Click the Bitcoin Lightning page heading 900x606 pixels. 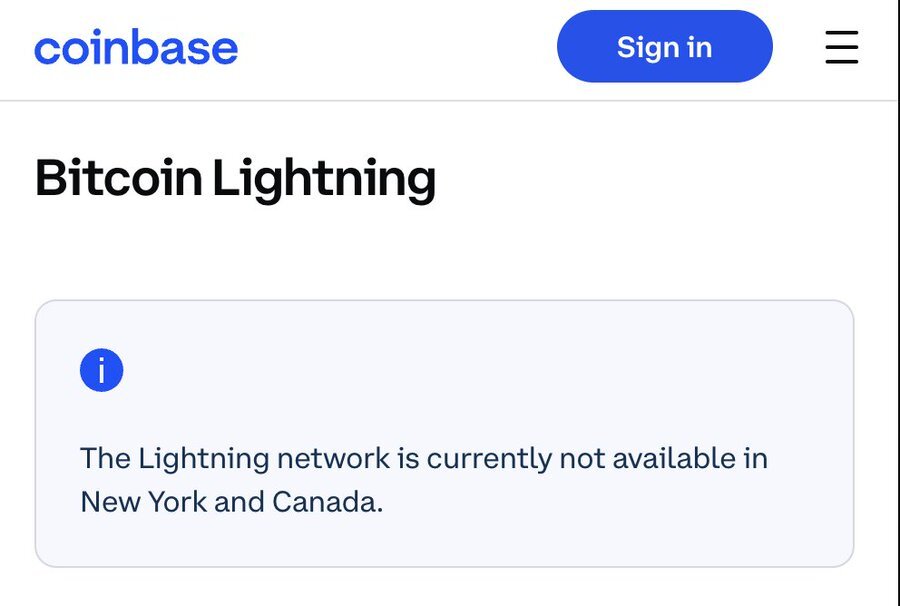coord(235,180)
